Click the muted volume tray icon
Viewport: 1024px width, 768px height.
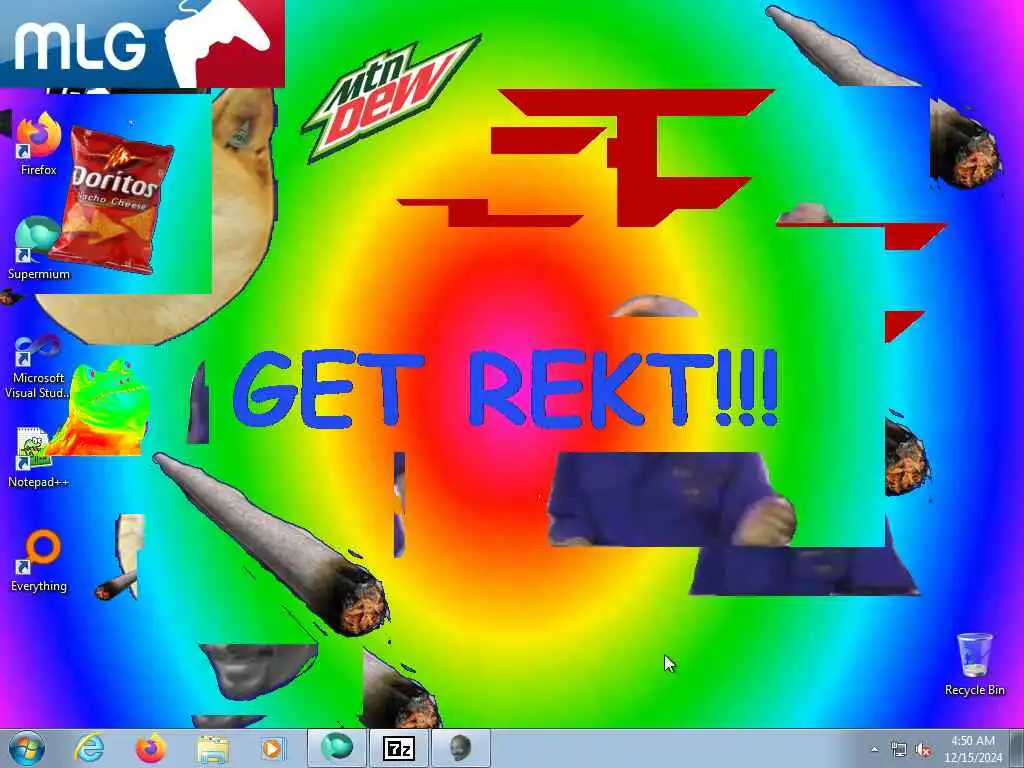(x=923, y=750)
